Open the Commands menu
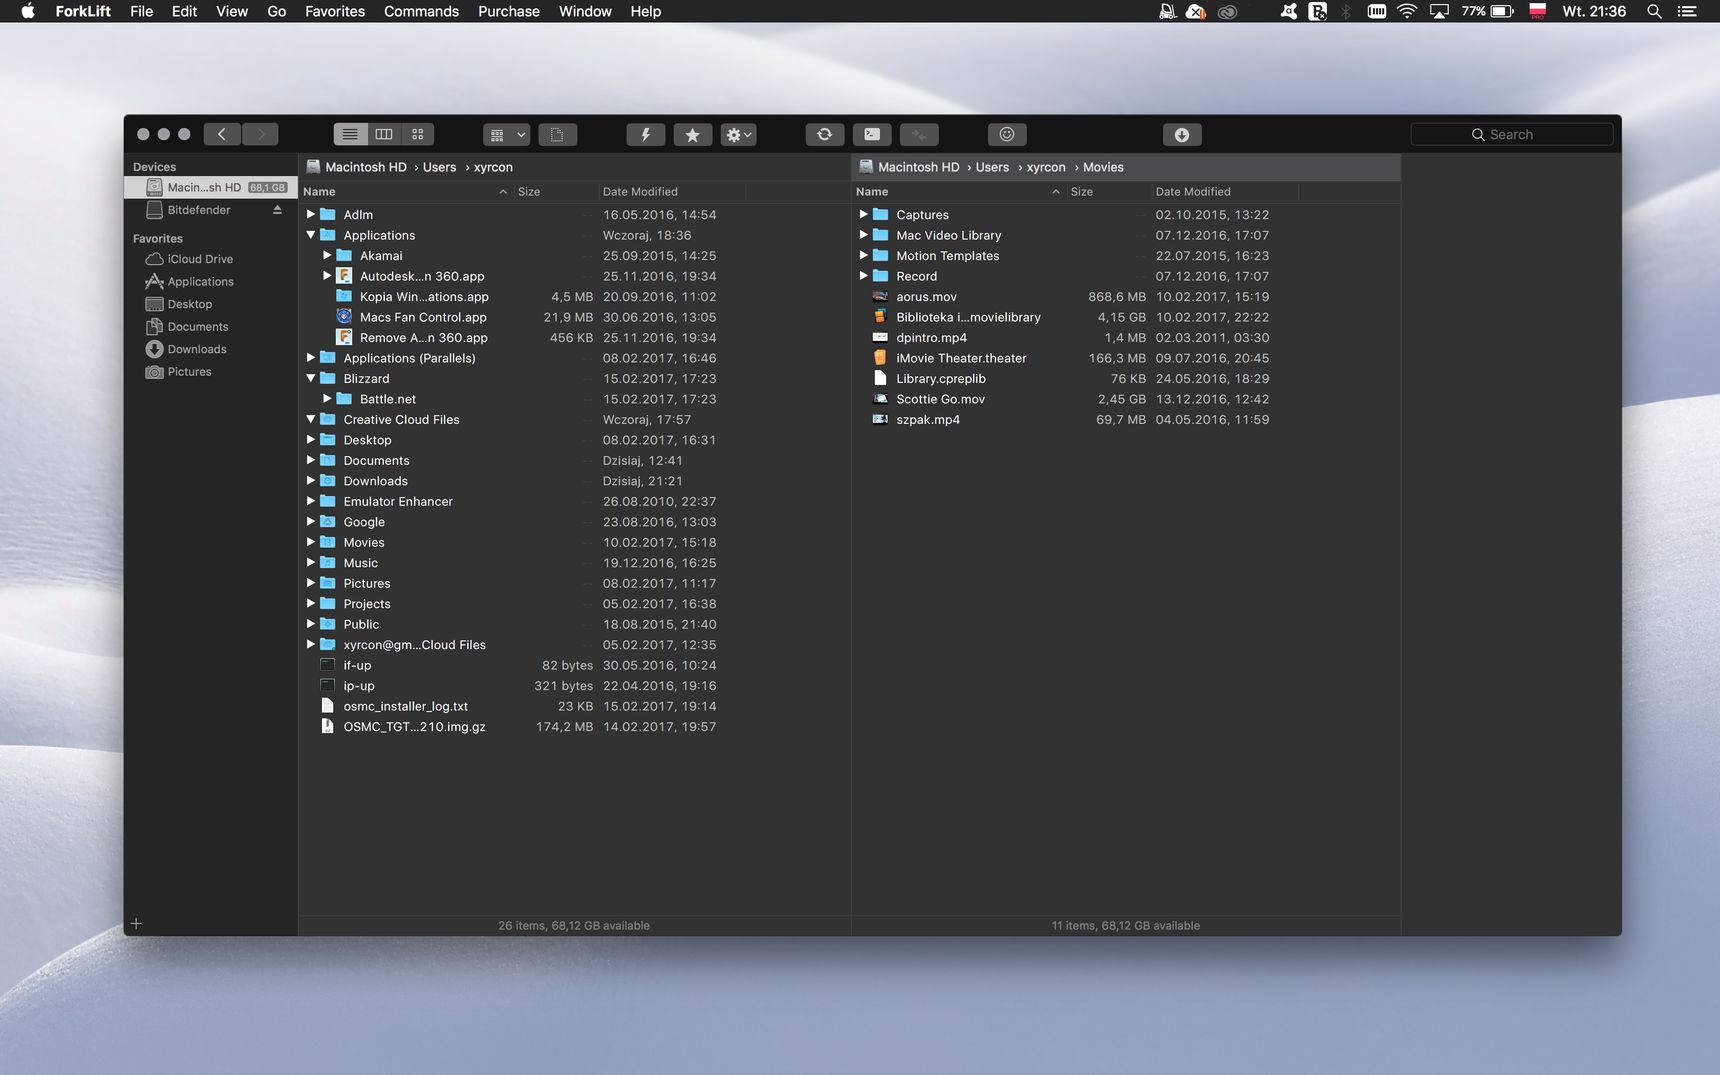The width and height of the screenshot is (1720, 1075). coord(421,11)
